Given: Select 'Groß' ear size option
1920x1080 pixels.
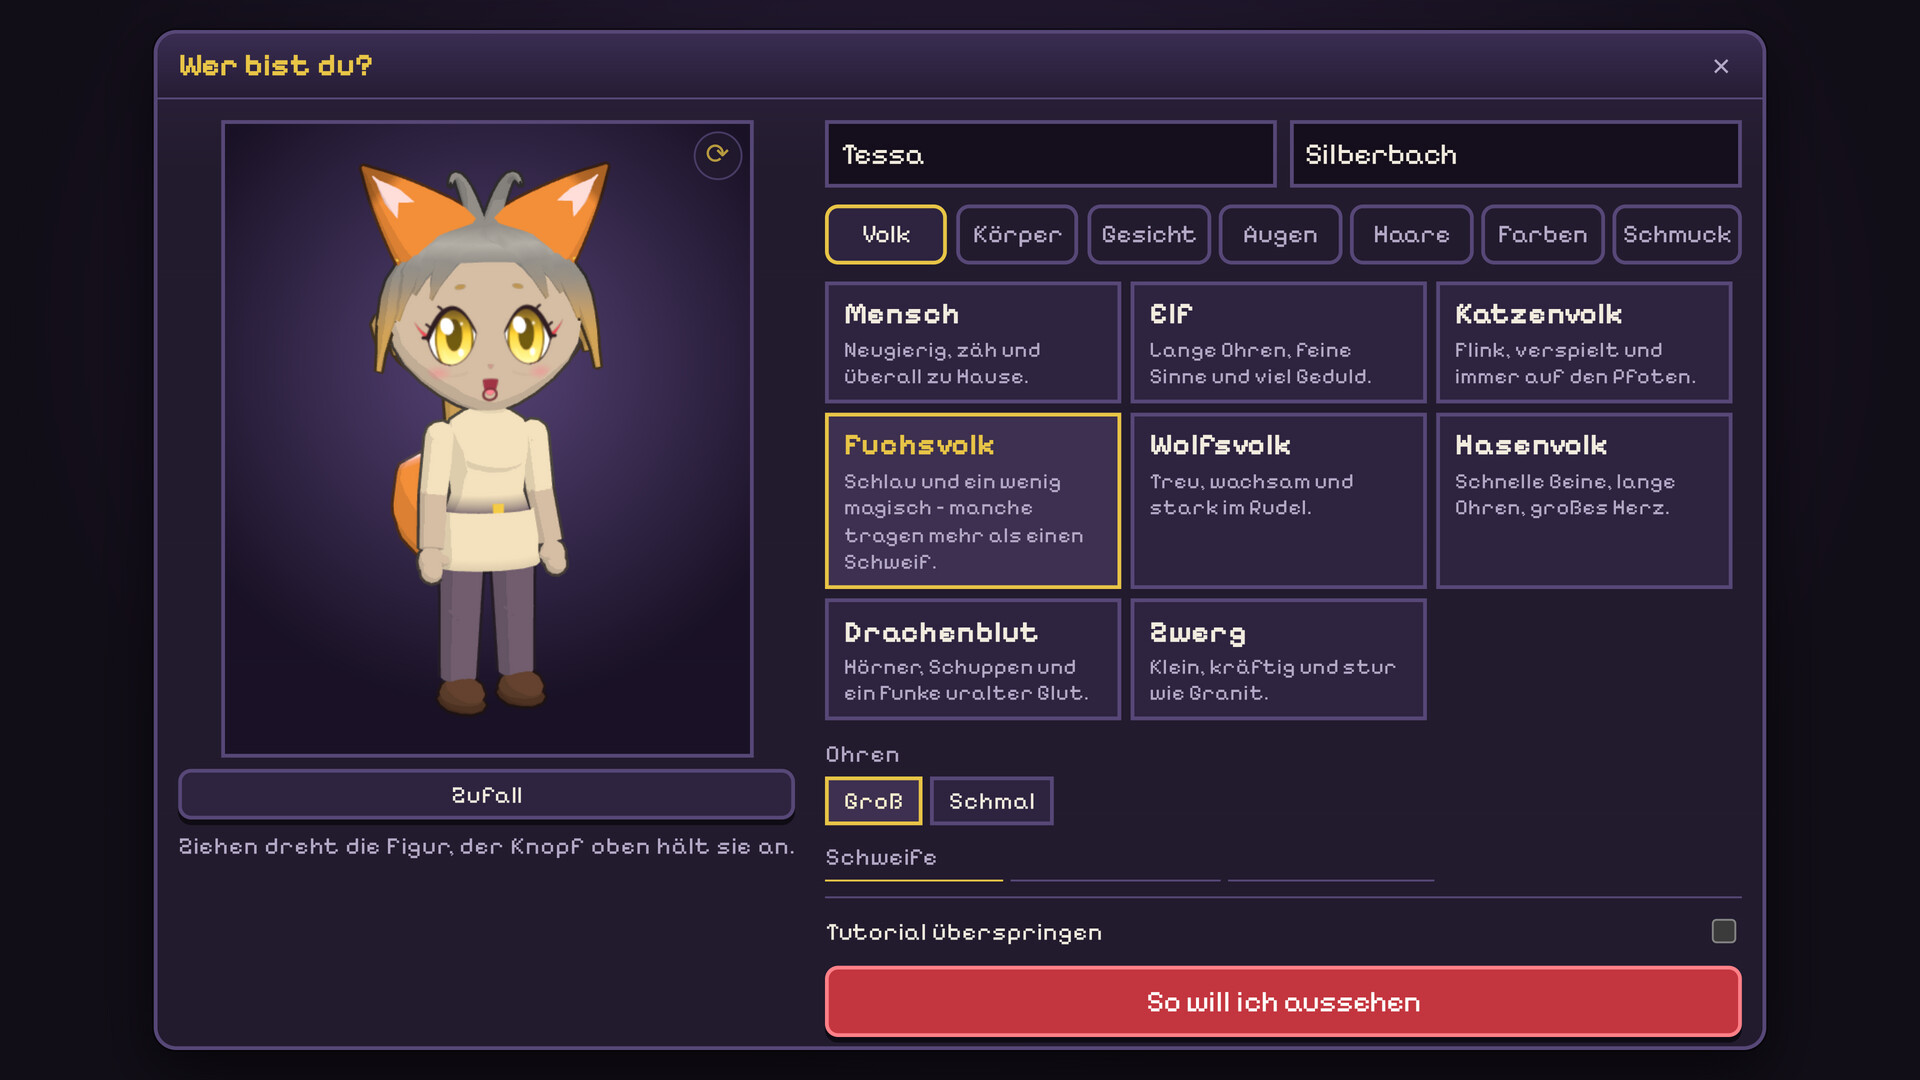Looking at the screenshot, I should pos(873,801).
